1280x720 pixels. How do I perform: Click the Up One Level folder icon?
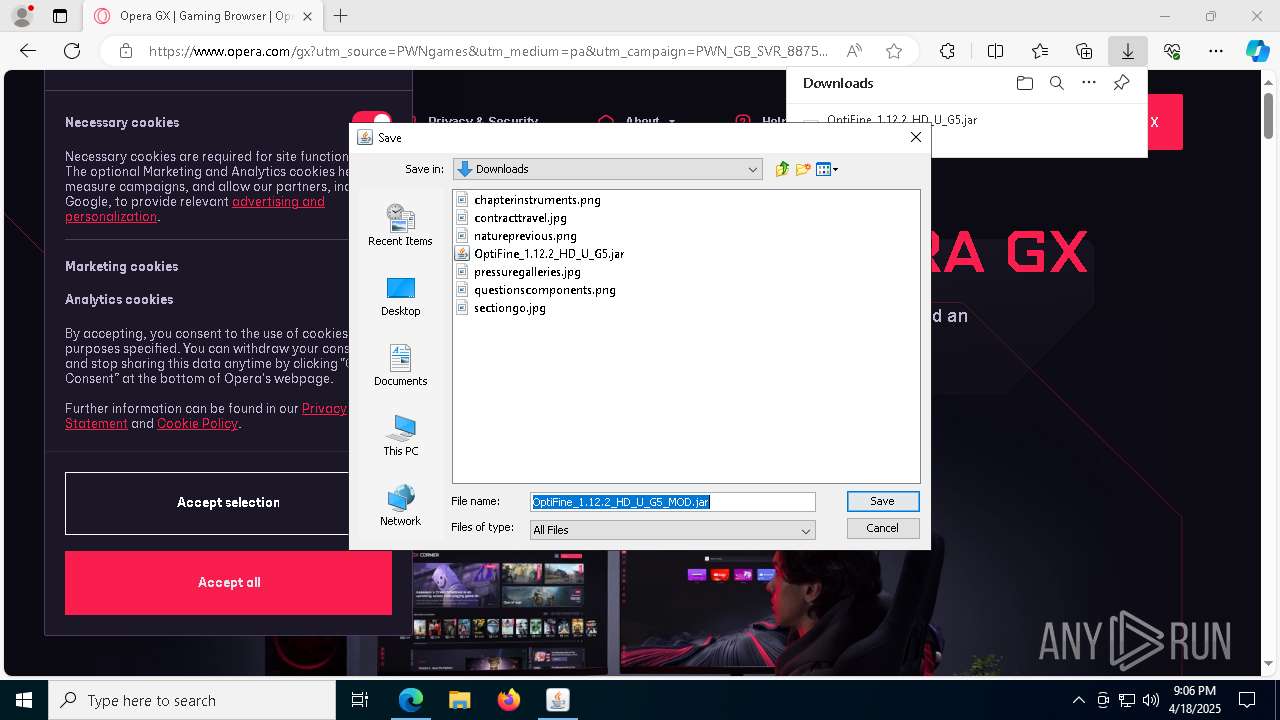coord(782,169)
